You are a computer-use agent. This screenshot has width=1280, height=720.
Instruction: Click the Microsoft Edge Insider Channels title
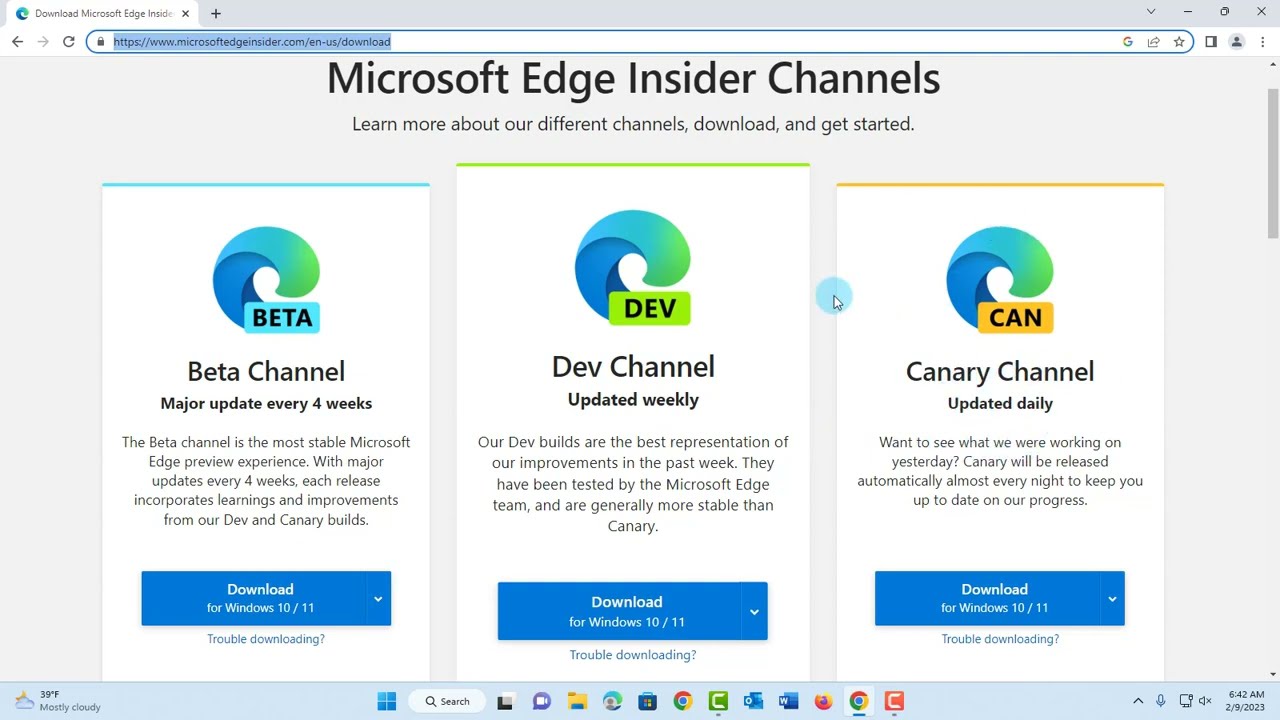(633, 79)
